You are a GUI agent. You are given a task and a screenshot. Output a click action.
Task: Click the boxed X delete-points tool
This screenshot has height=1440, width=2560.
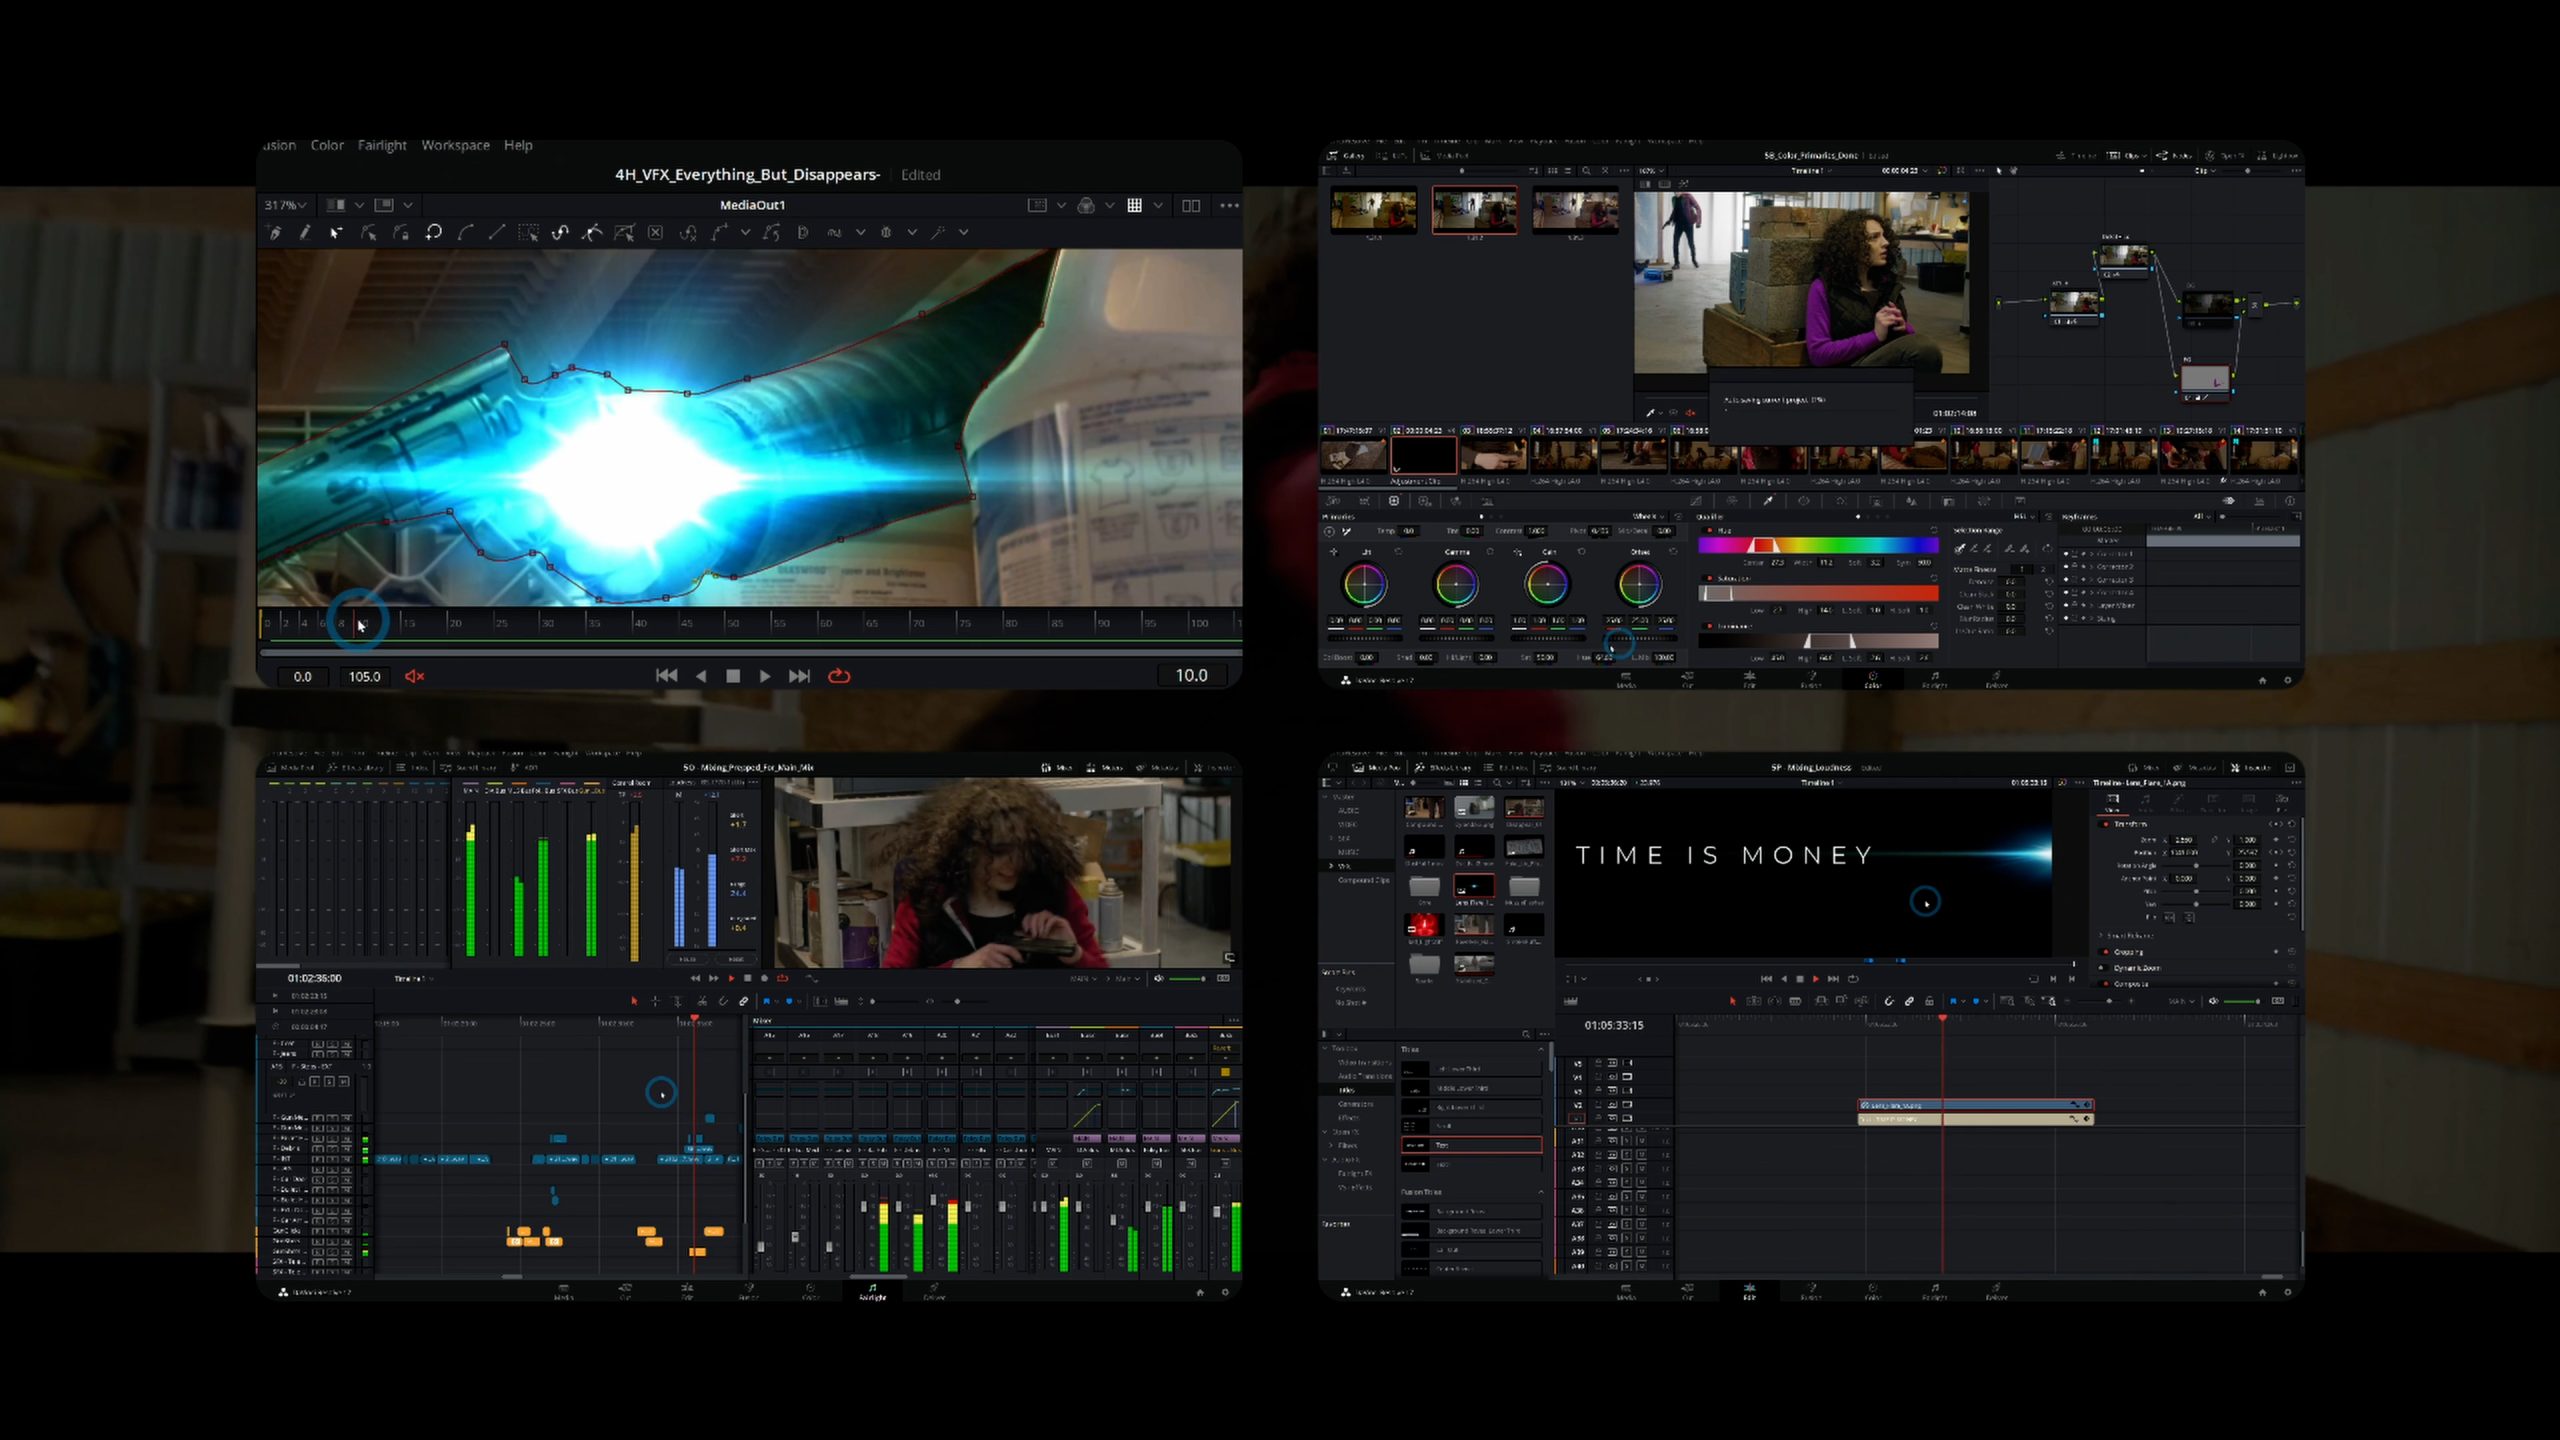click(x=655, y=232)
